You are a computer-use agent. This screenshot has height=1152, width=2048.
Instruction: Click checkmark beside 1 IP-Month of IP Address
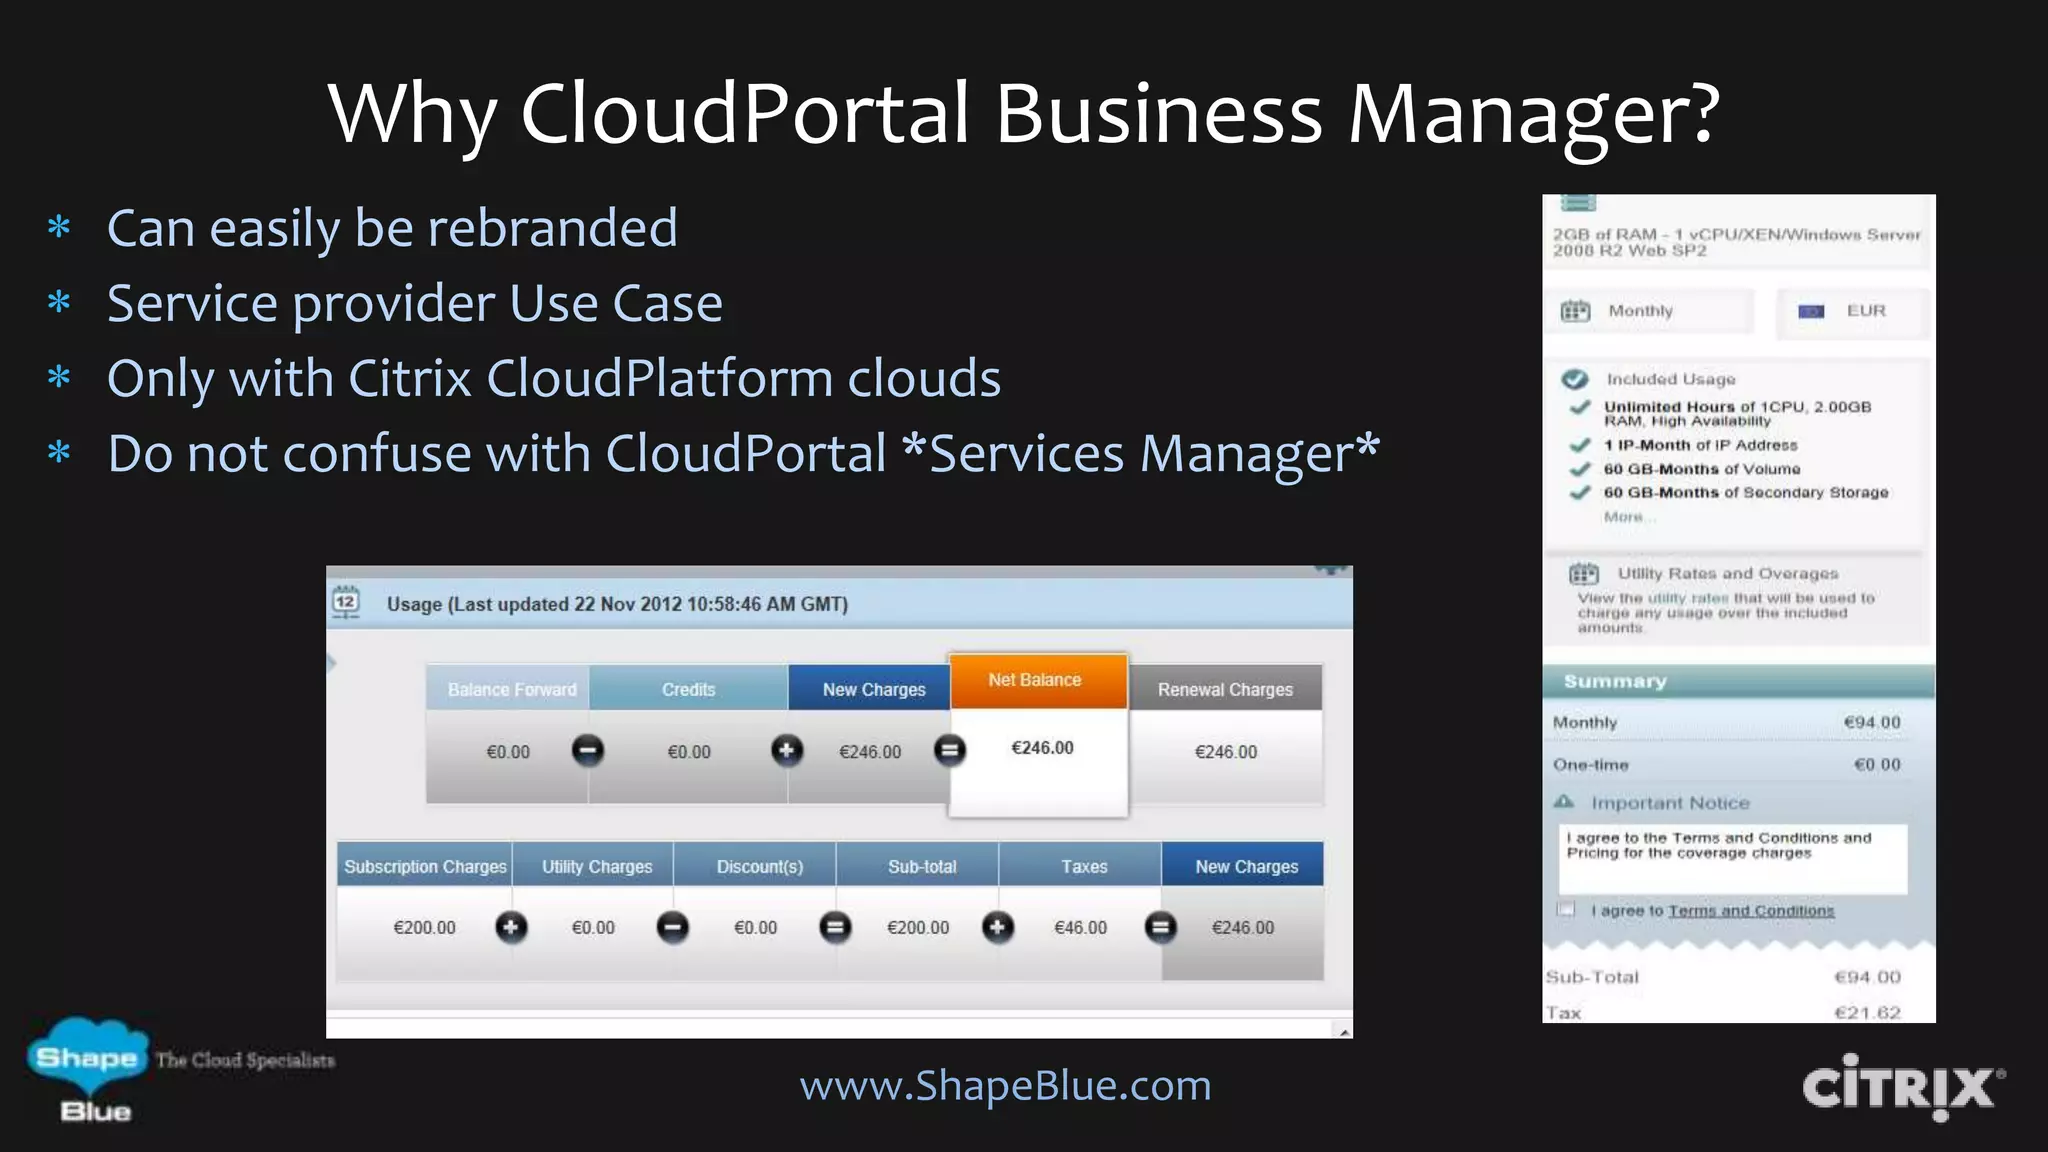coord(1580,445)
